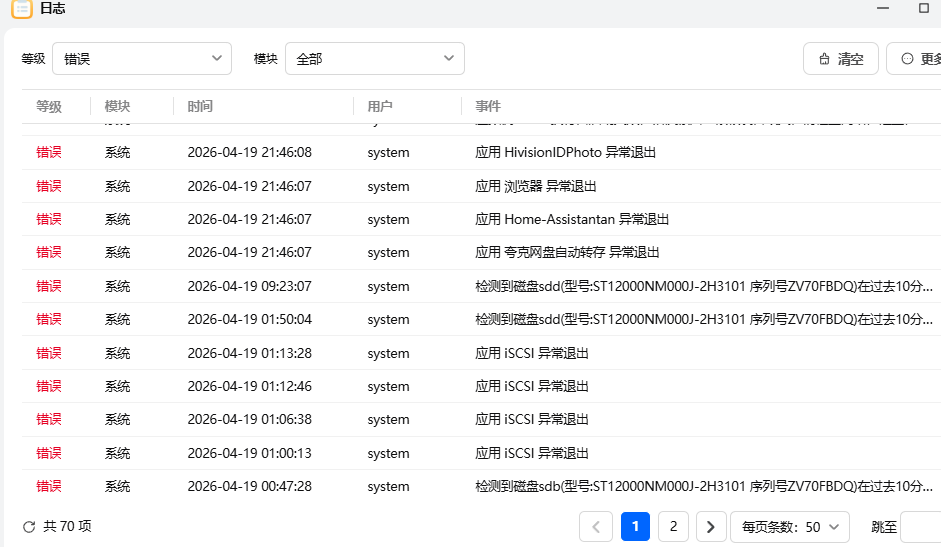Click the refresh icon beside 共 70 项
Image resolution: width=941 pixels, height=547 pixels.
(x=29, y=527)
